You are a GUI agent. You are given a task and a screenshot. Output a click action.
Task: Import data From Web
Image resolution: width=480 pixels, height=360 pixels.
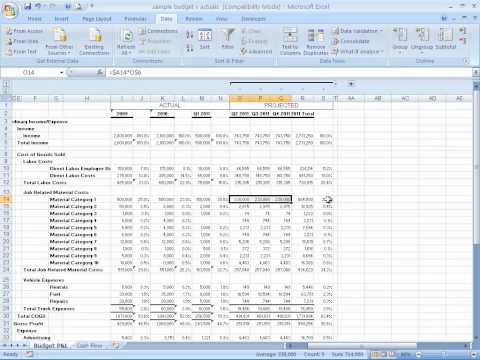[x=23, y=41]
